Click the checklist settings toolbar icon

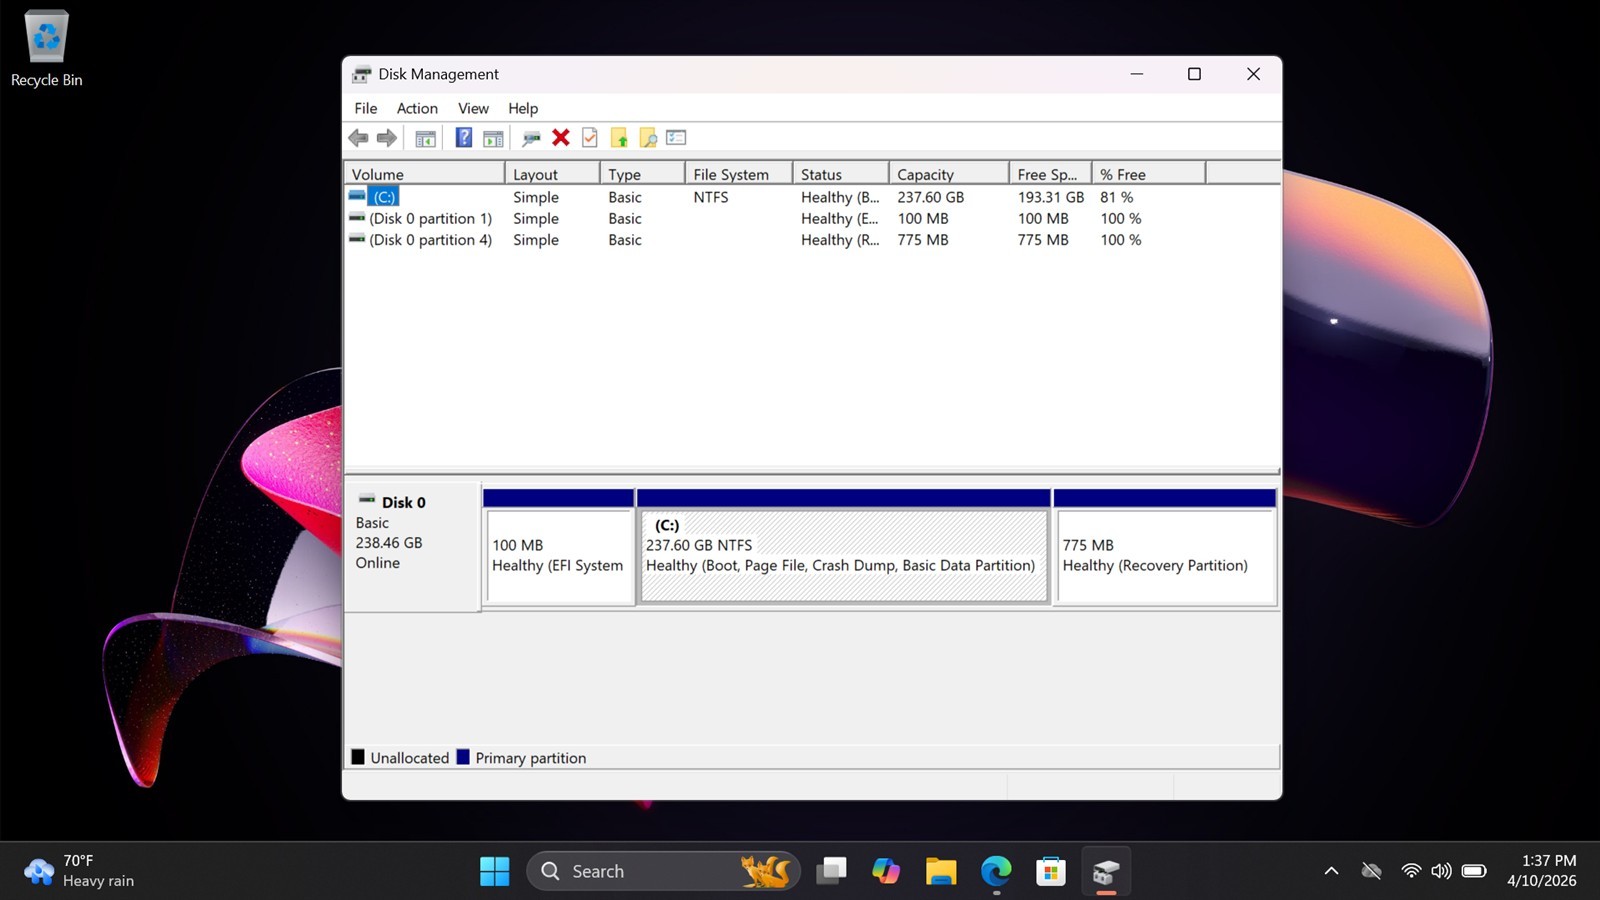pyautogui.click(x=676, y=138)
